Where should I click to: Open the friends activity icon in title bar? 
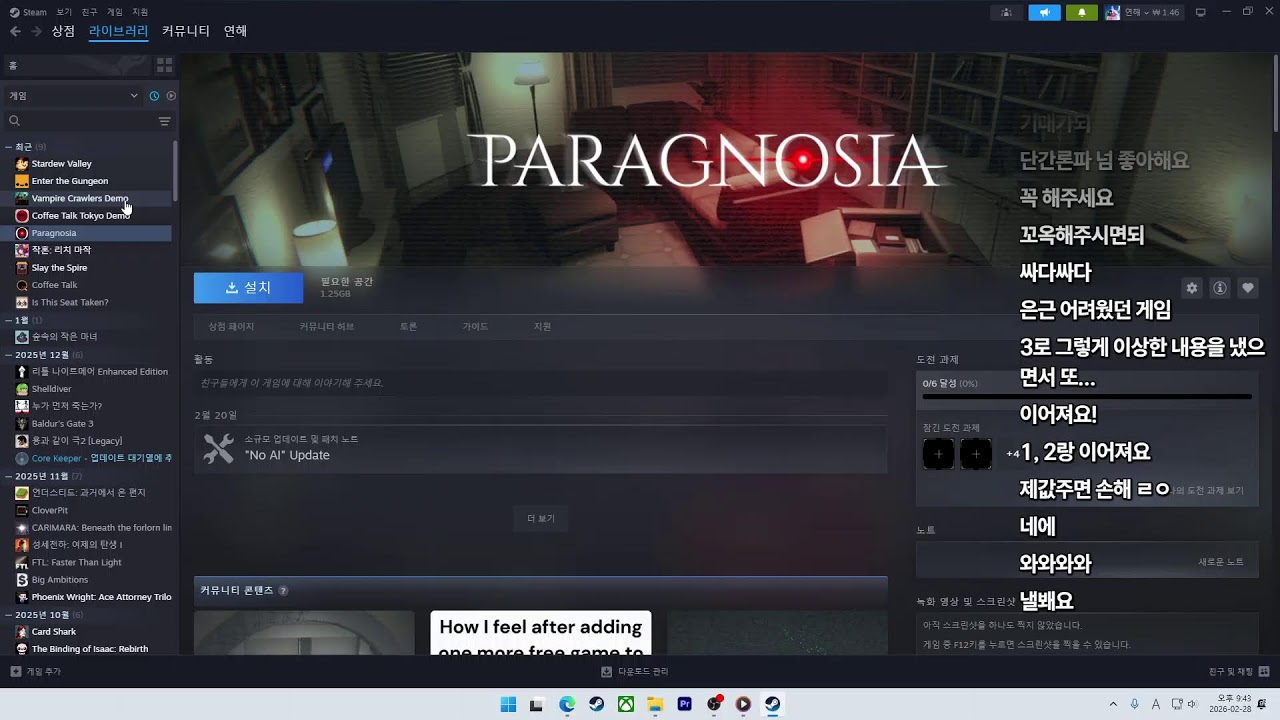1006,12
